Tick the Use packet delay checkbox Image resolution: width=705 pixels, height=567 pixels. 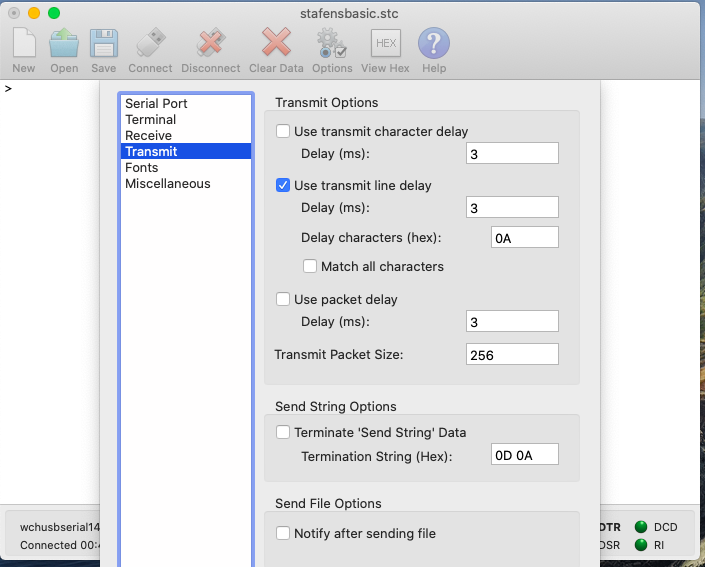click(284, 299)
